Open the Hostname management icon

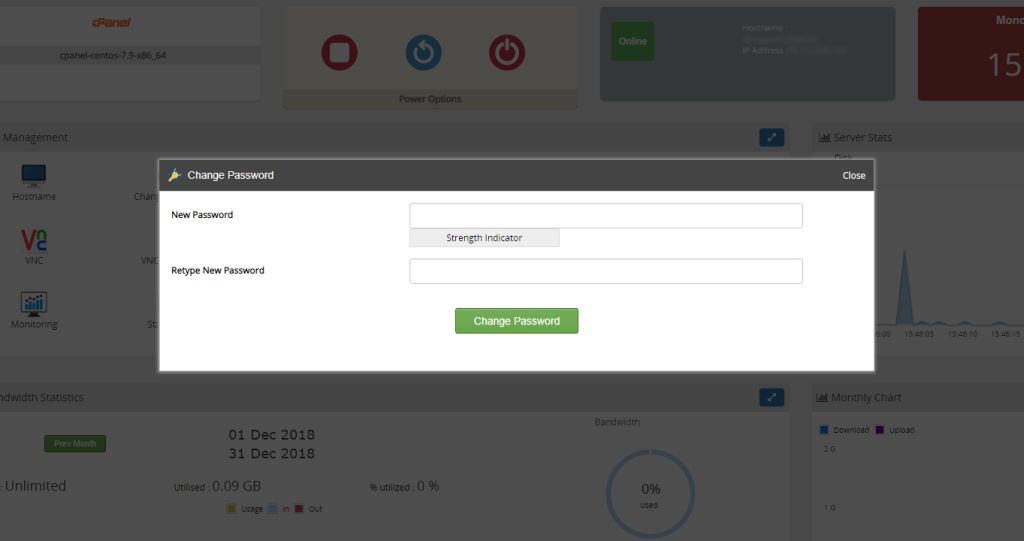tap(34, 177)
